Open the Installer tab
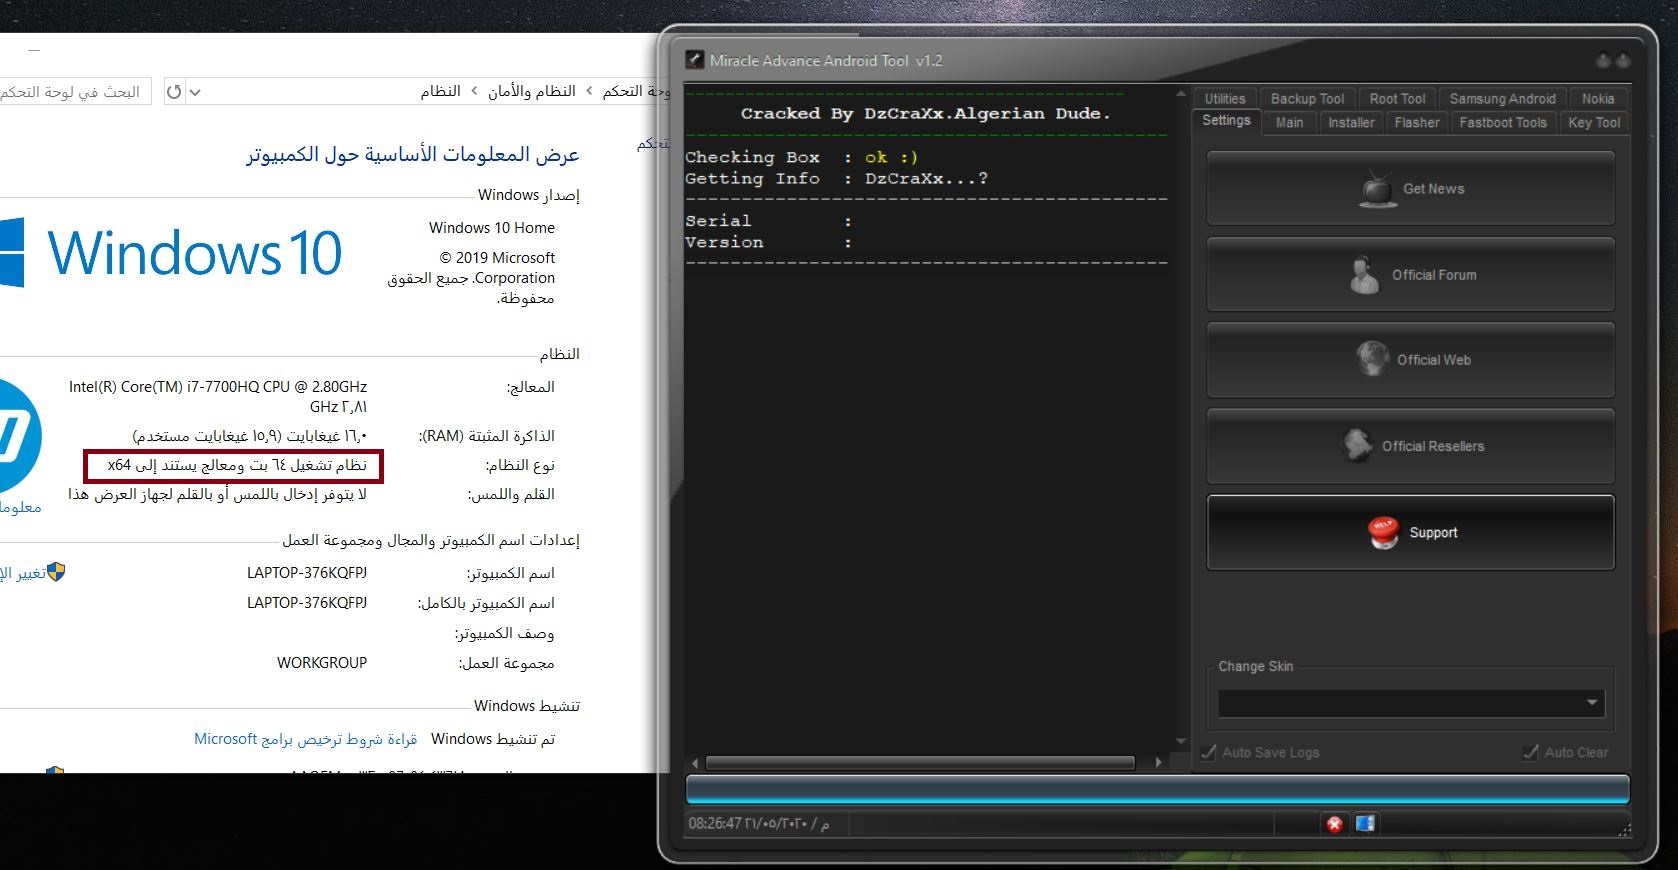 pyautogui.click(x=1351, y=123)
